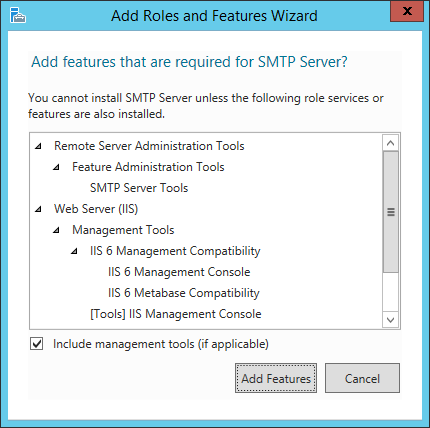Select Management Tools label

tap(123, 230)
